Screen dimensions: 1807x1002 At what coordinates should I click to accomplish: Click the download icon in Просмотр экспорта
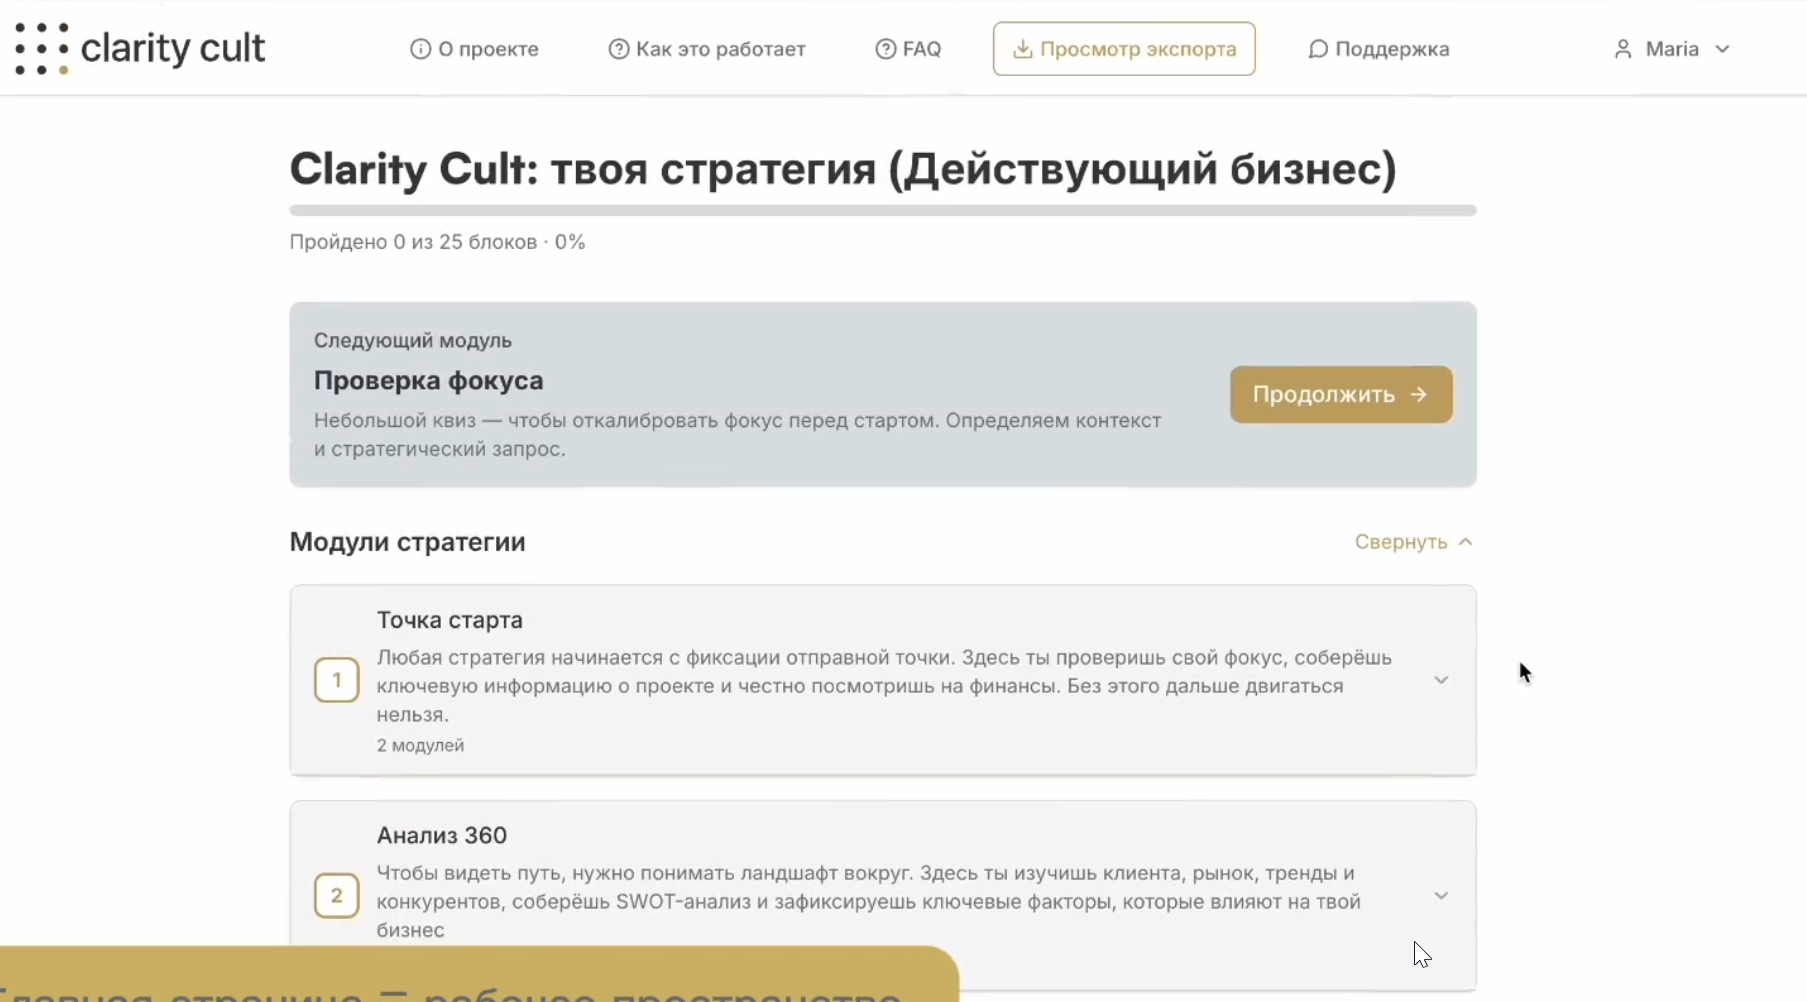[x=1022, y=49]
